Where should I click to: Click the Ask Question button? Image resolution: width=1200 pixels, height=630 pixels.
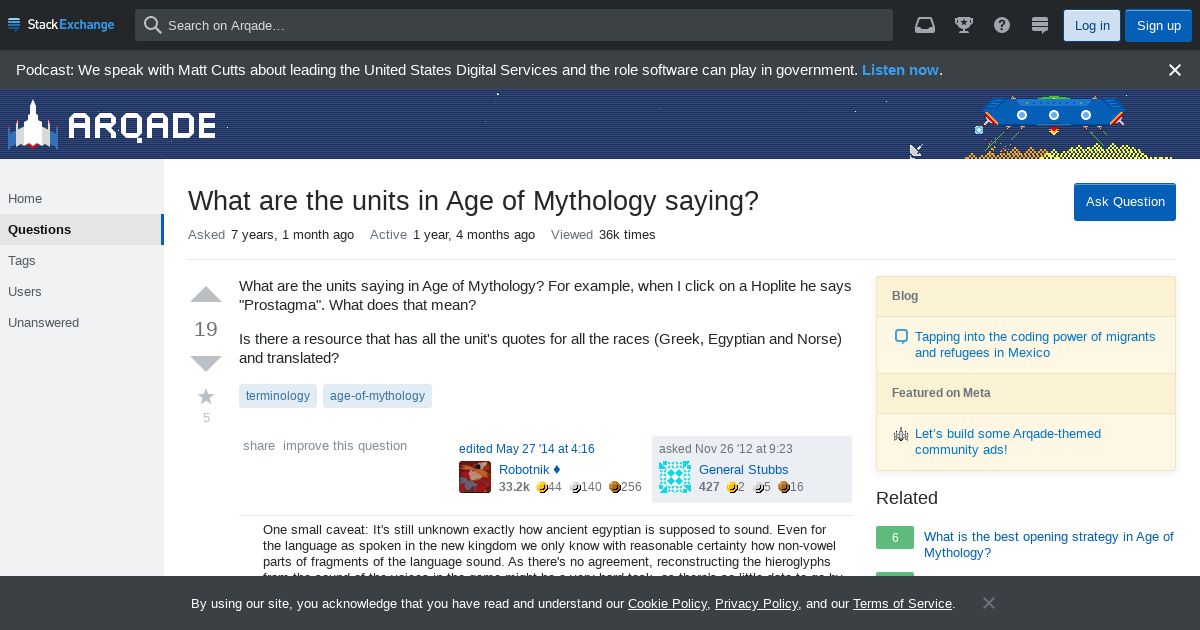pyautogui.click(x=1125, y=202)
